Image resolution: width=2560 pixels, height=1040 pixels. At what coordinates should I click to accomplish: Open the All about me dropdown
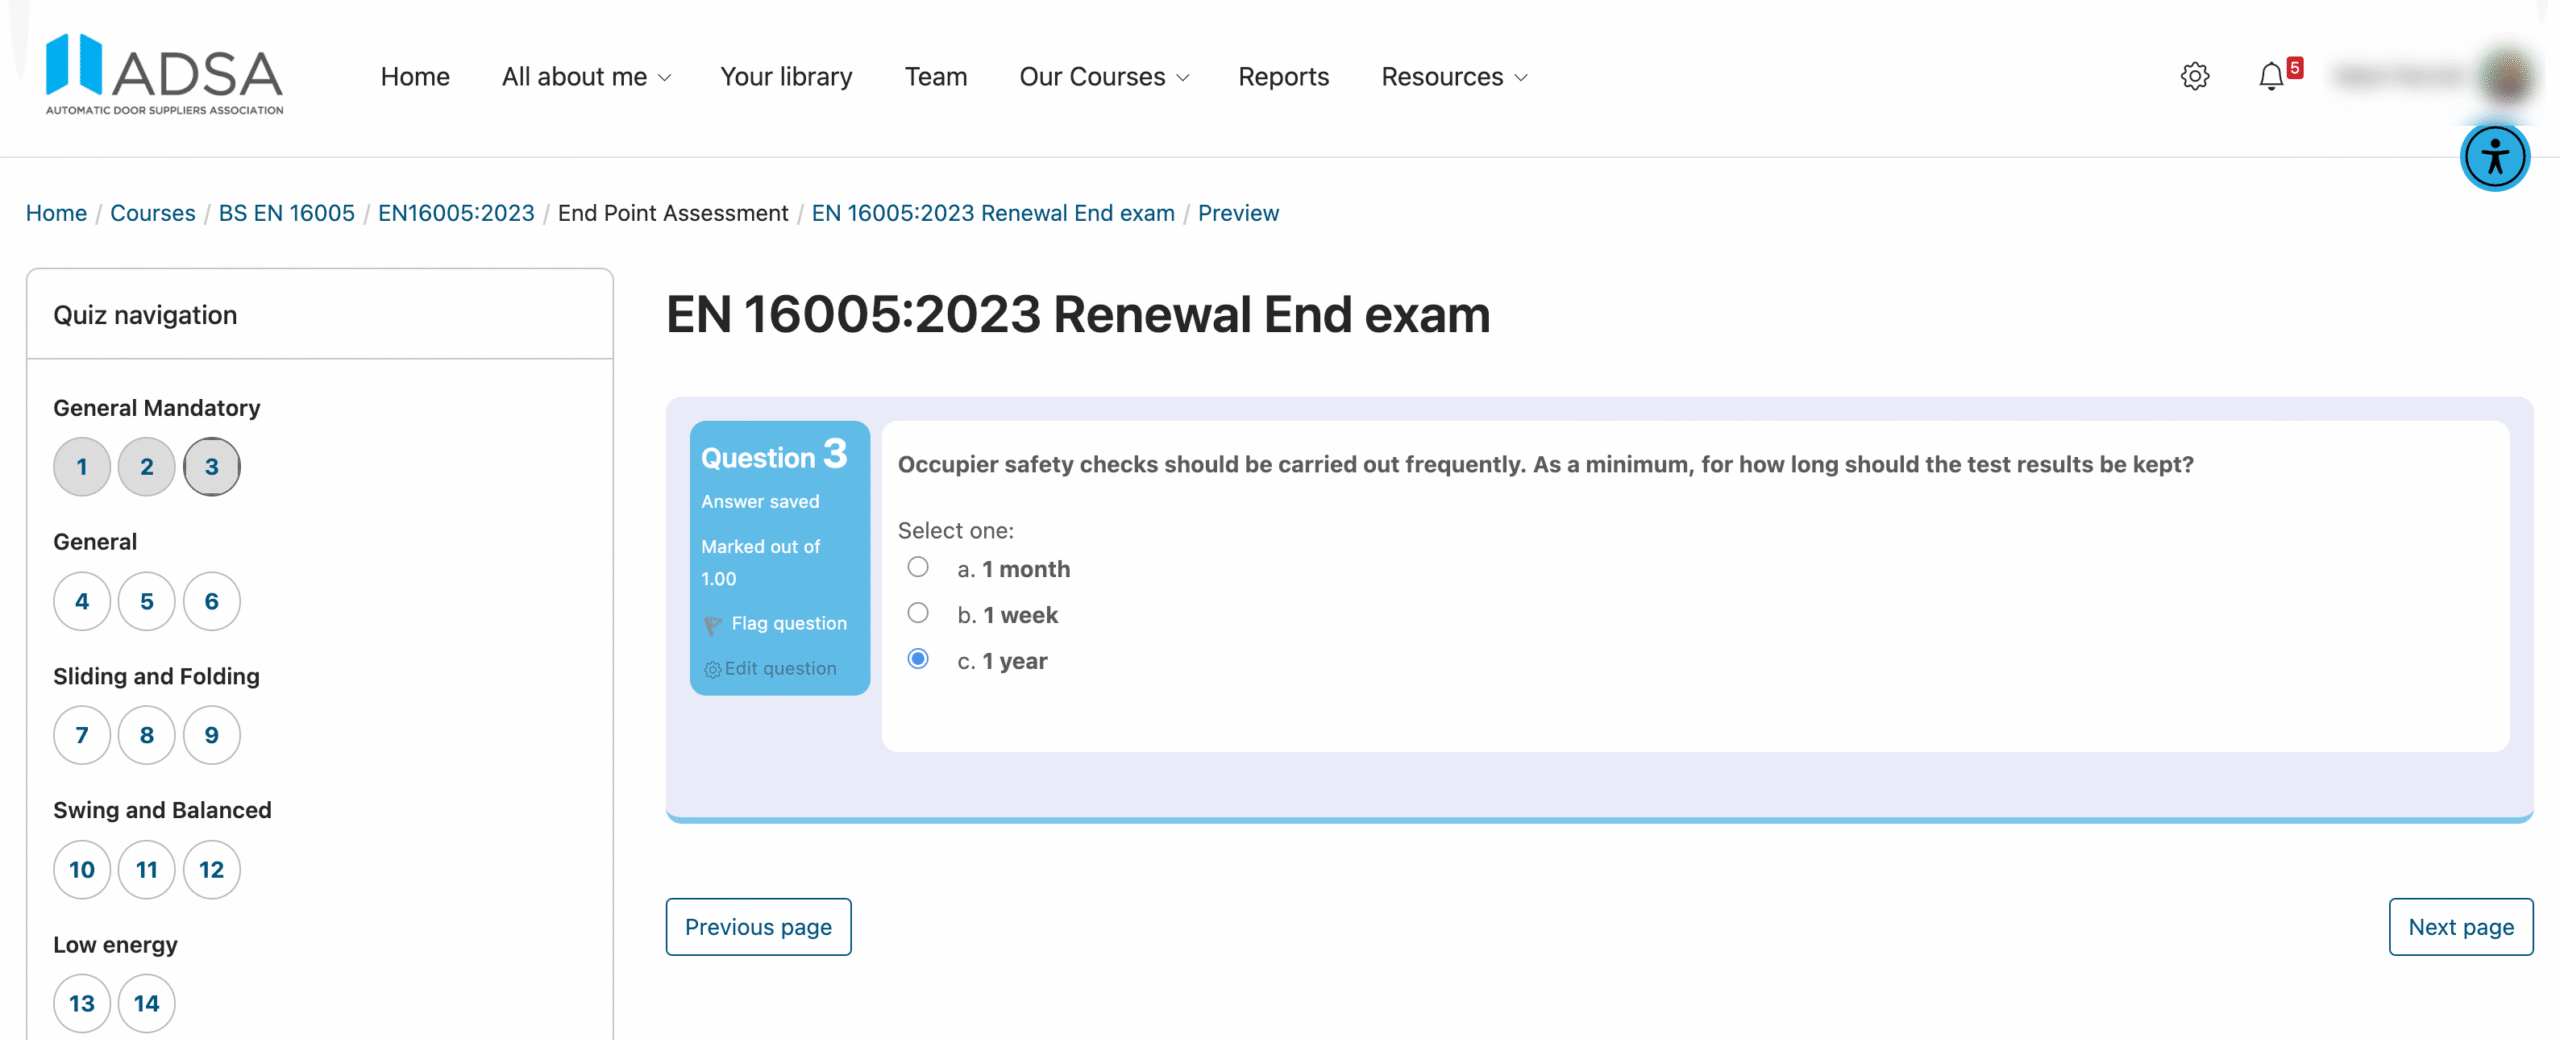click(585, 76)
